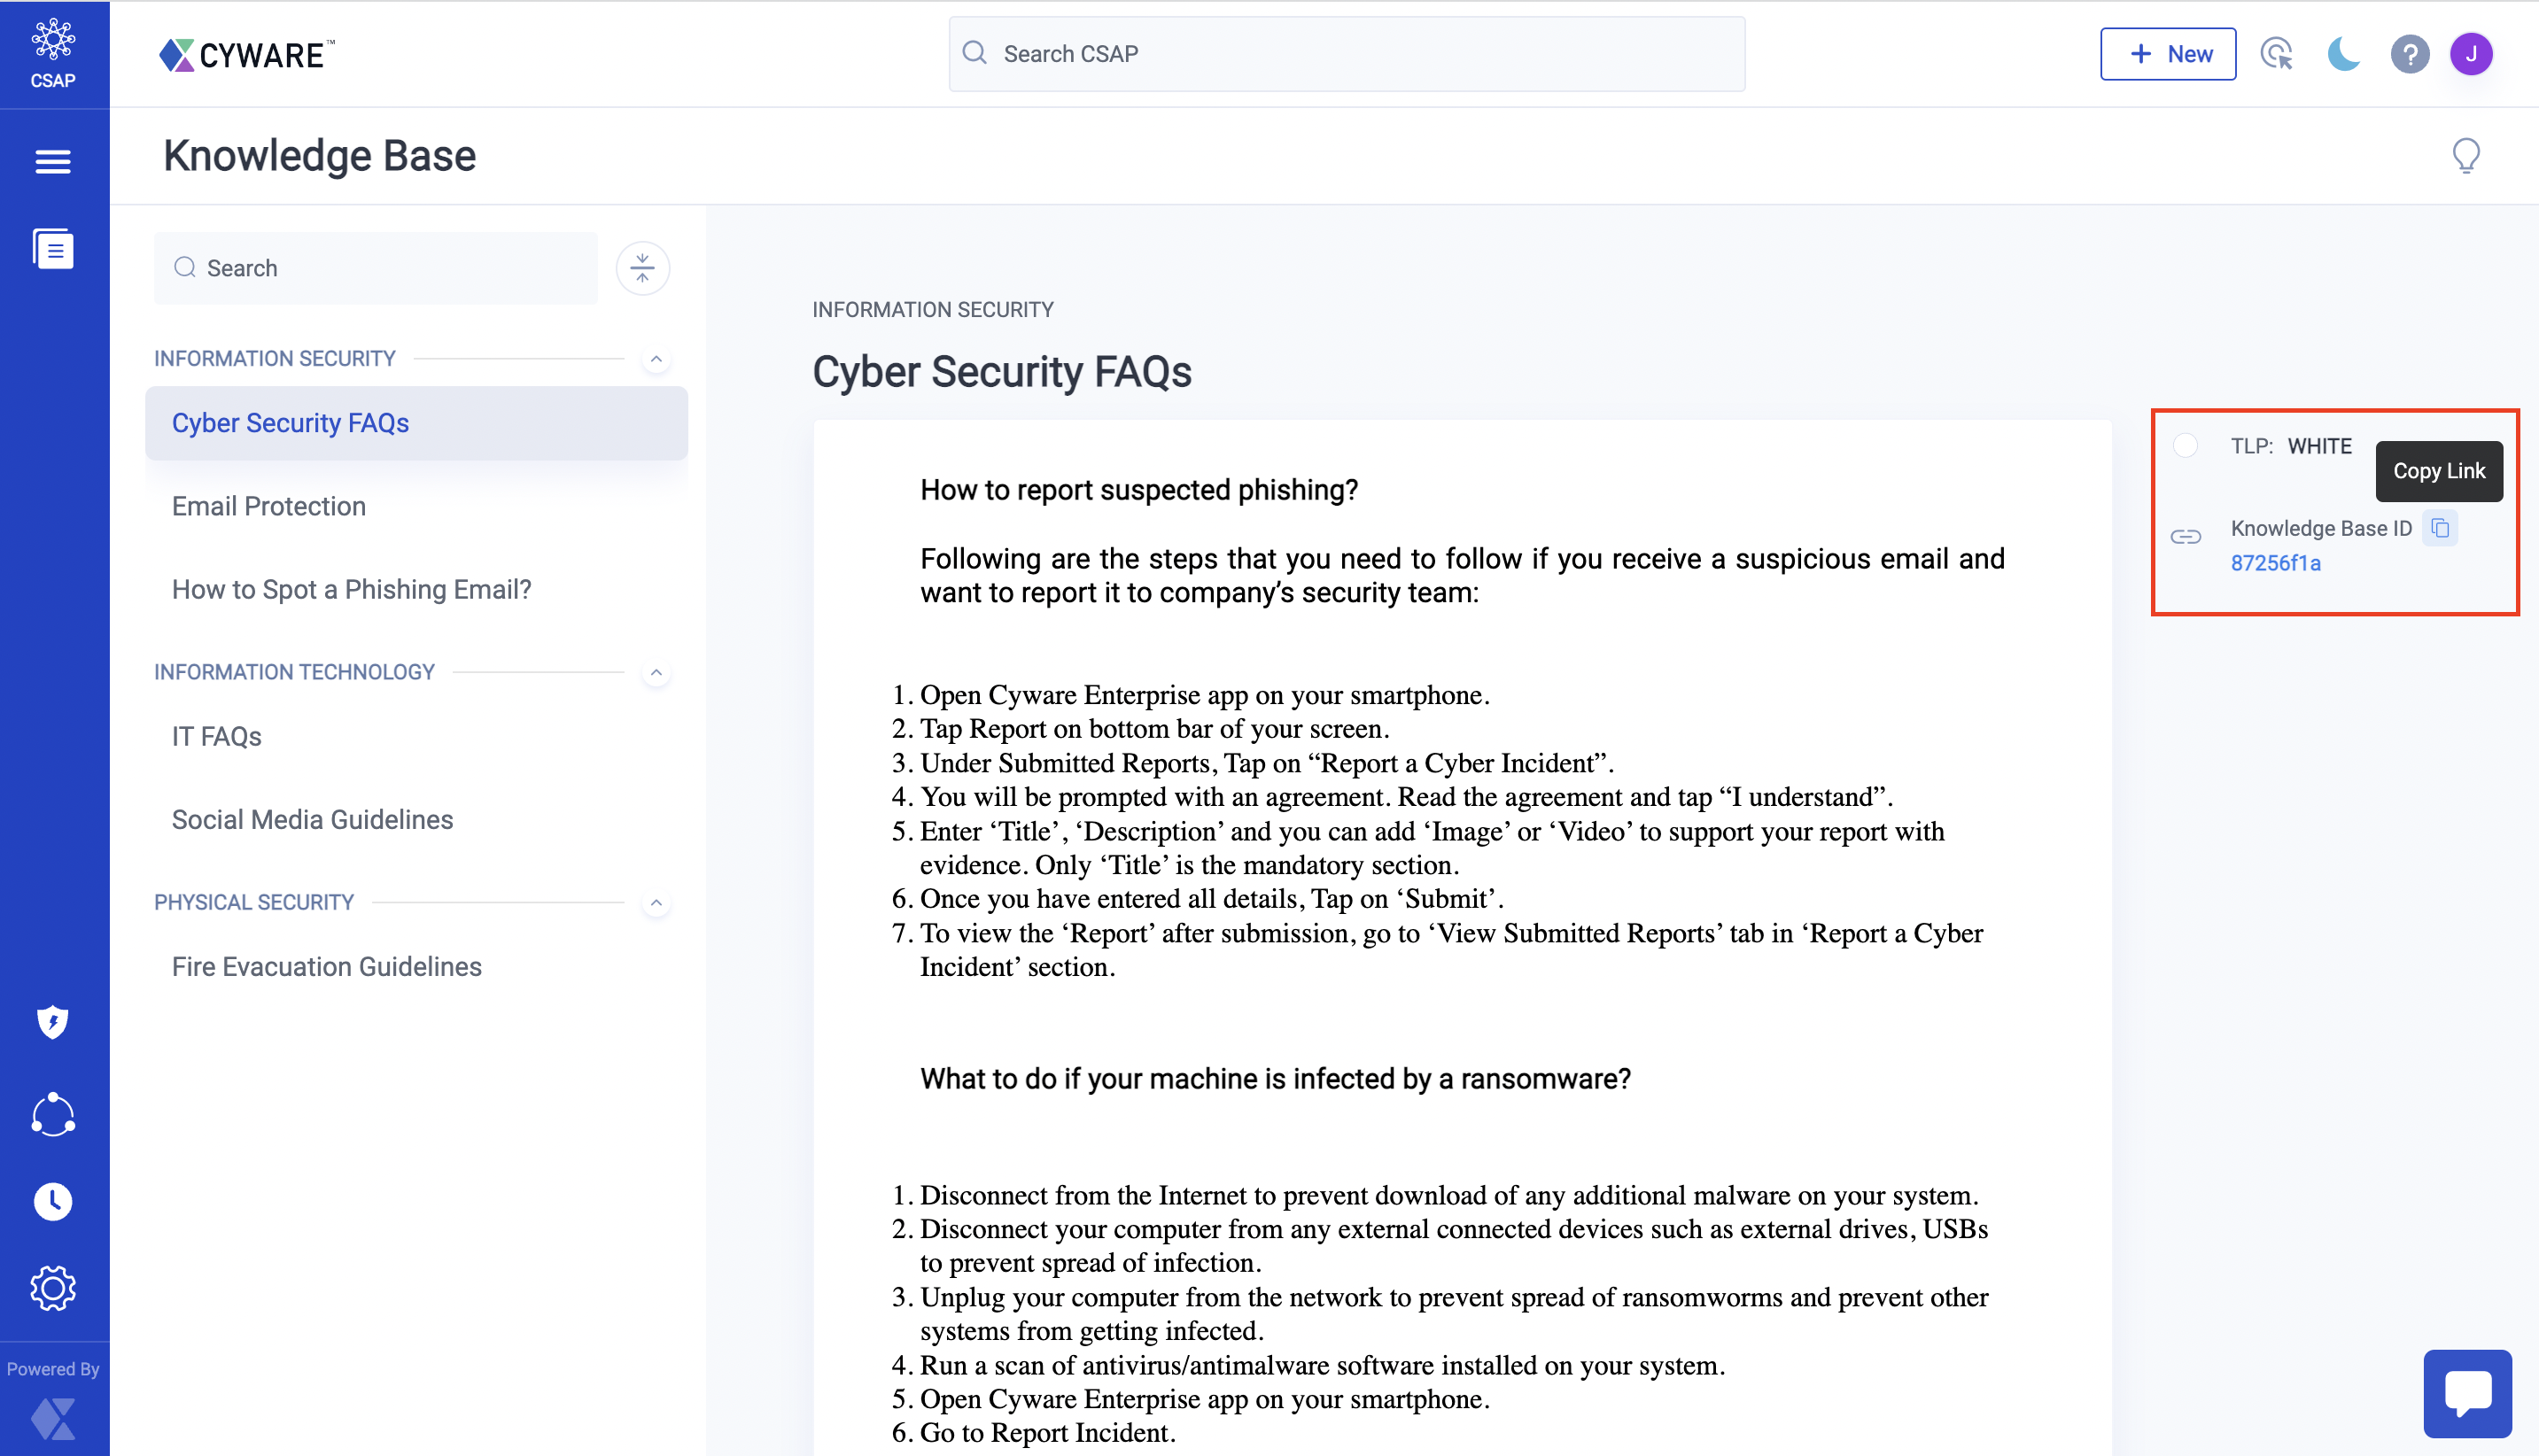Select Fire Evacuation Guidelines article
This screenshot has height=1456, width=2539.
click(x=326, y=966)
